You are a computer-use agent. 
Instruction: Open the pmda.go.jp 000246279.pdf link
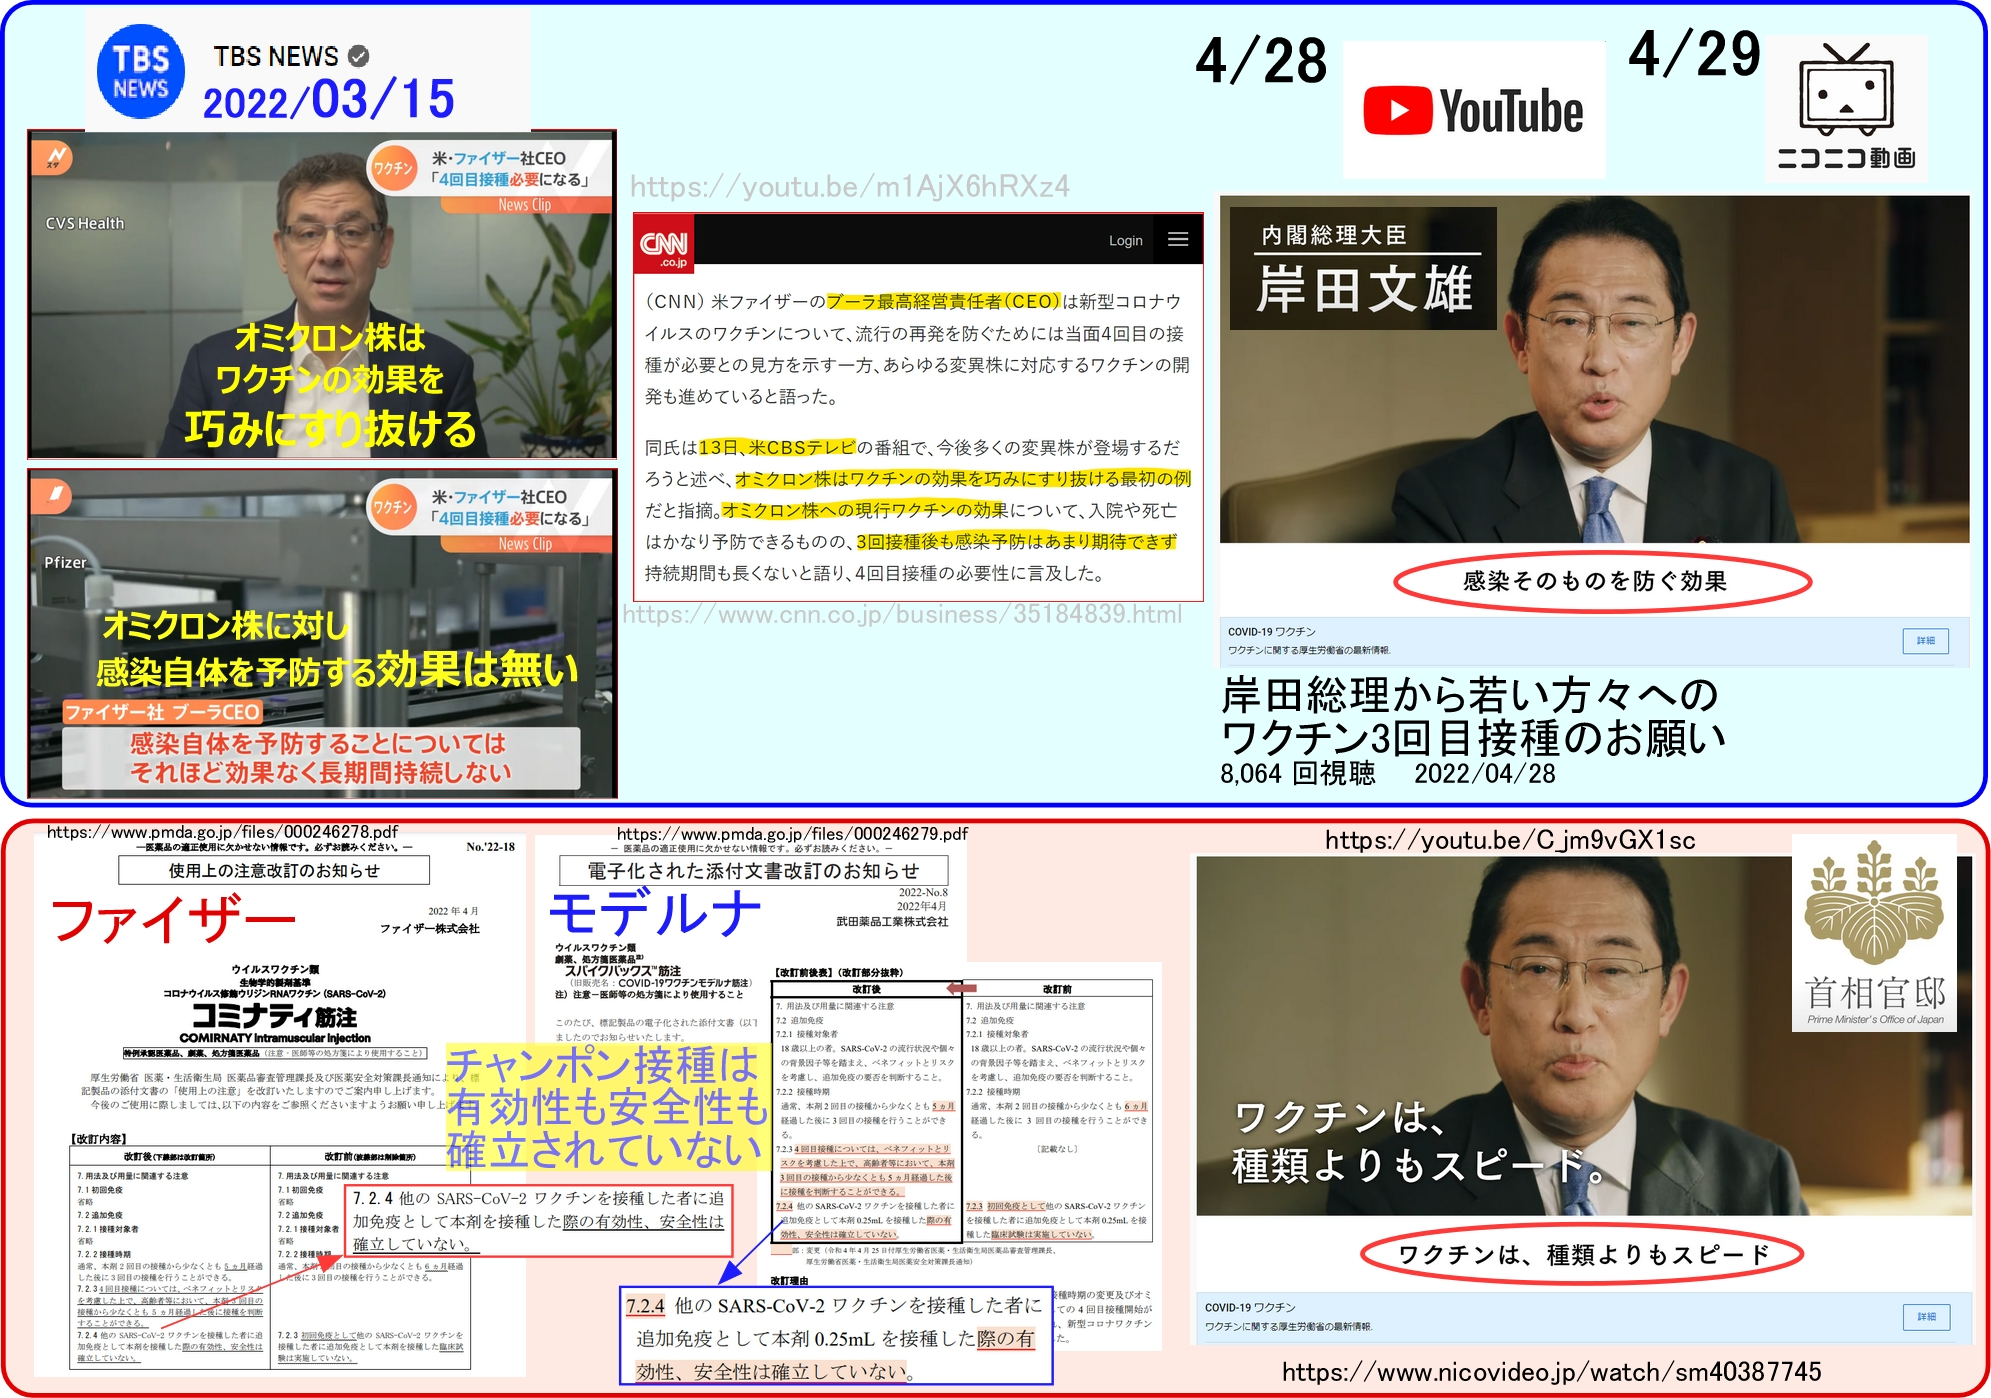(792, 834)
